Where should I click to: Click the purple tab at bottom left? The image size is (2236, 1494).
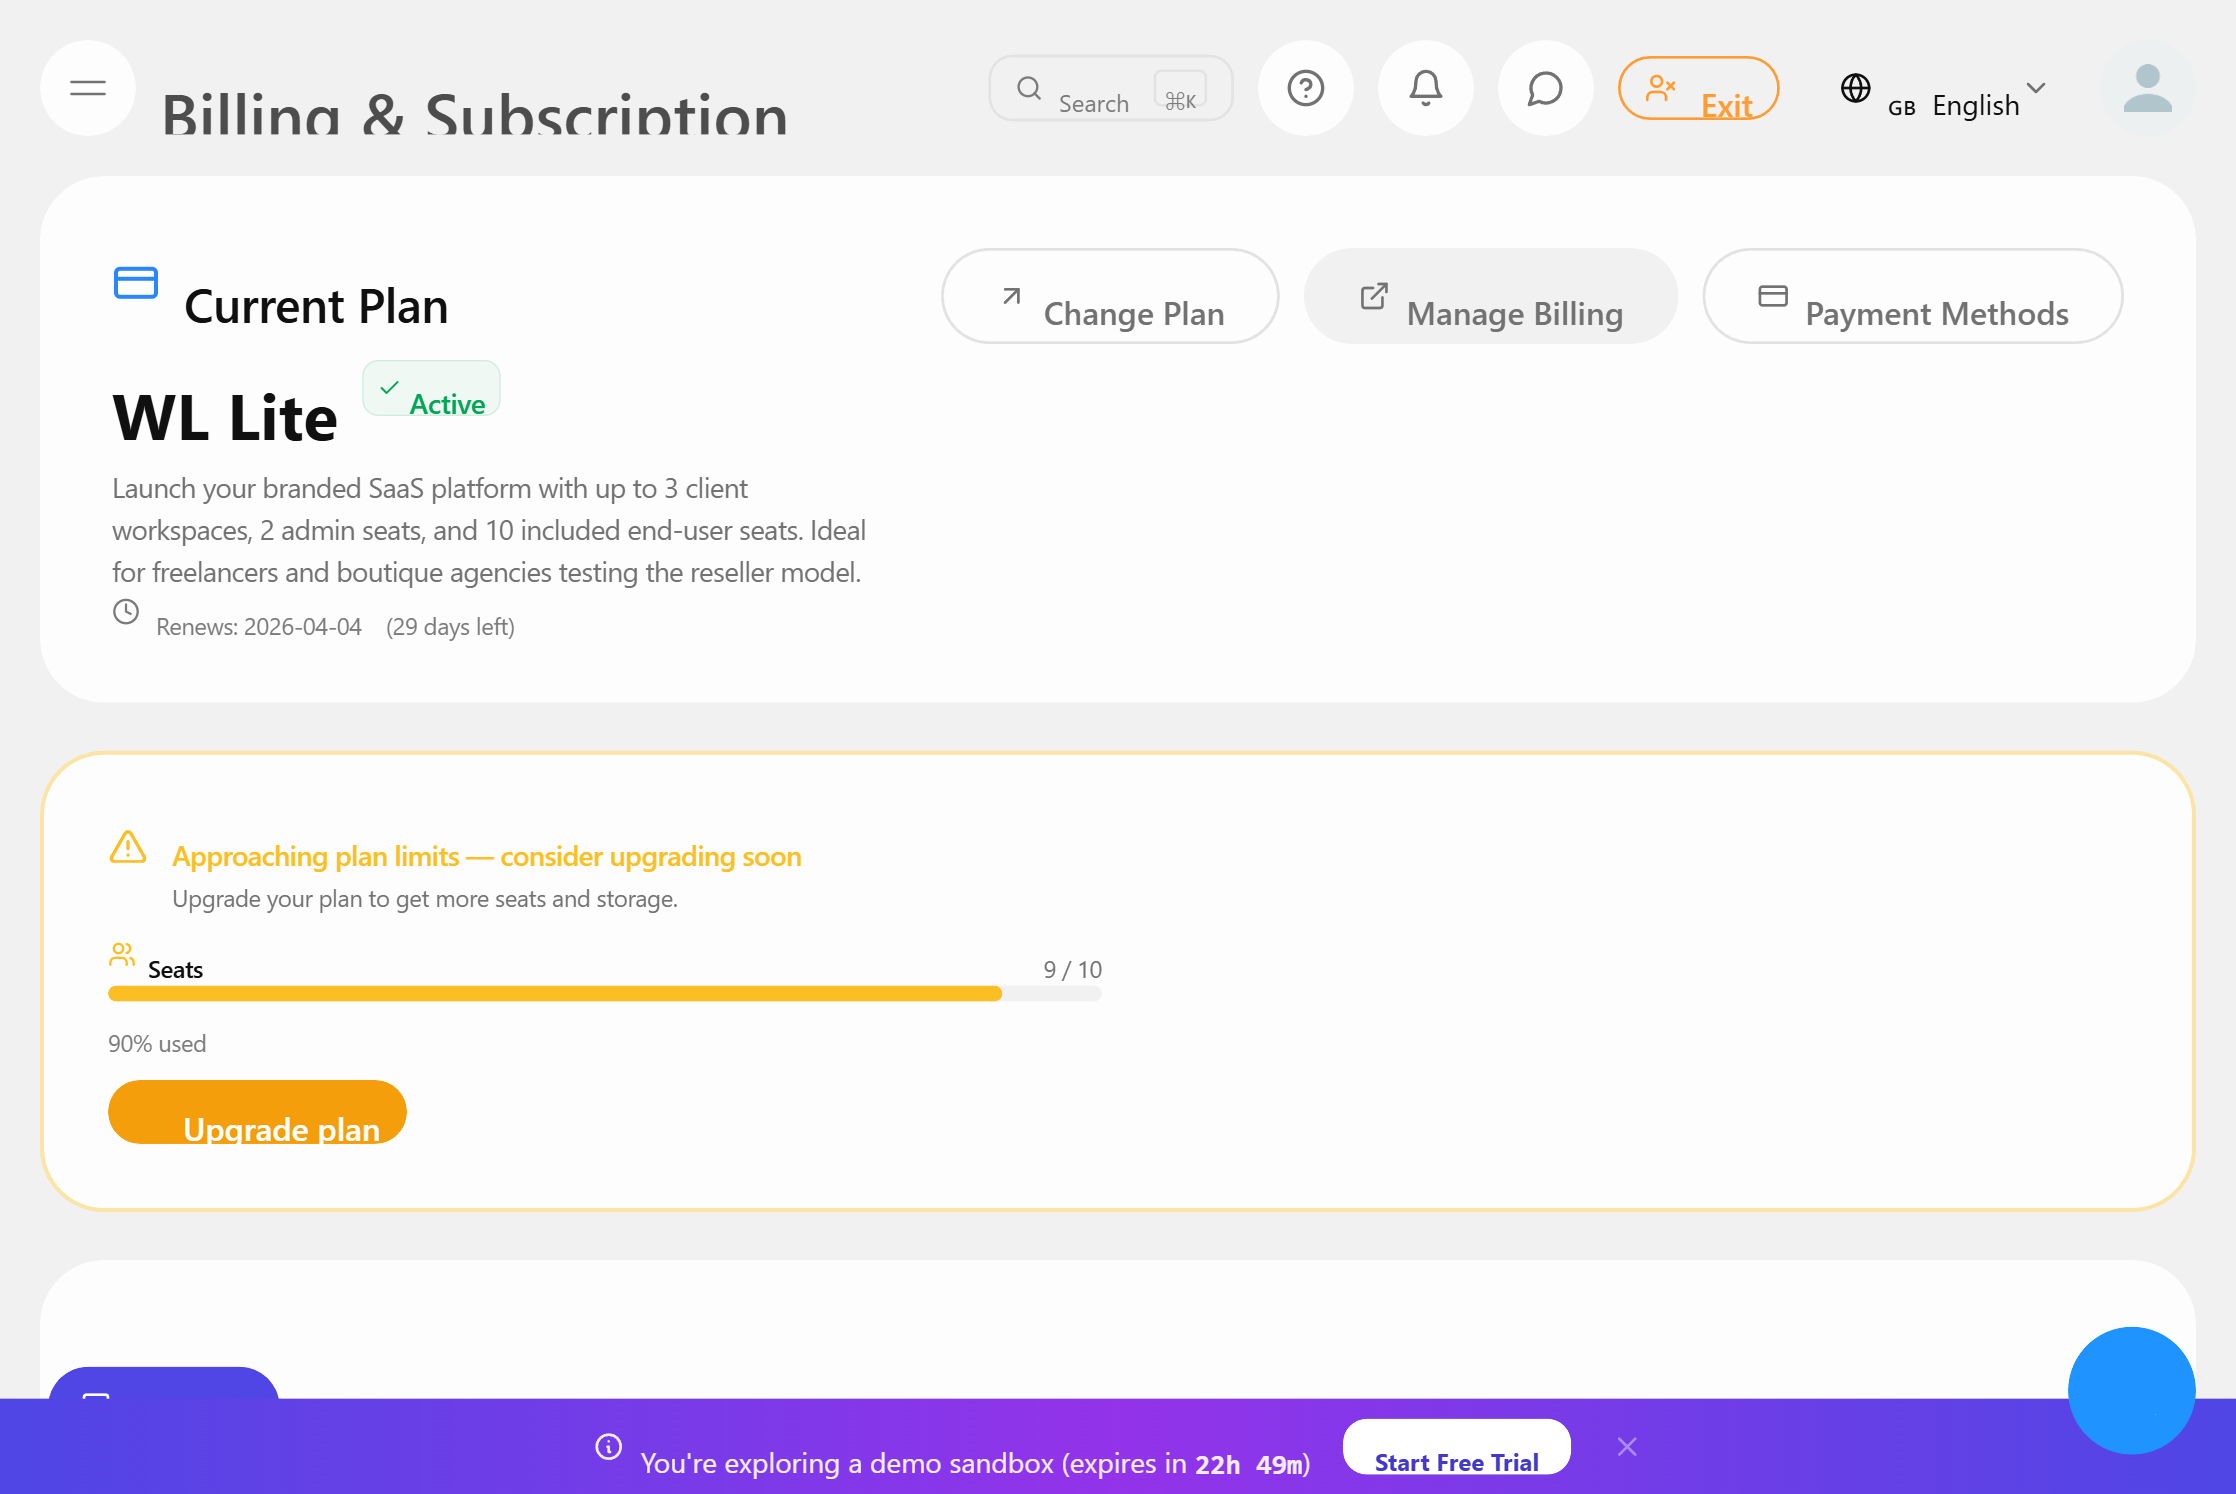[x=163, y=1383]
